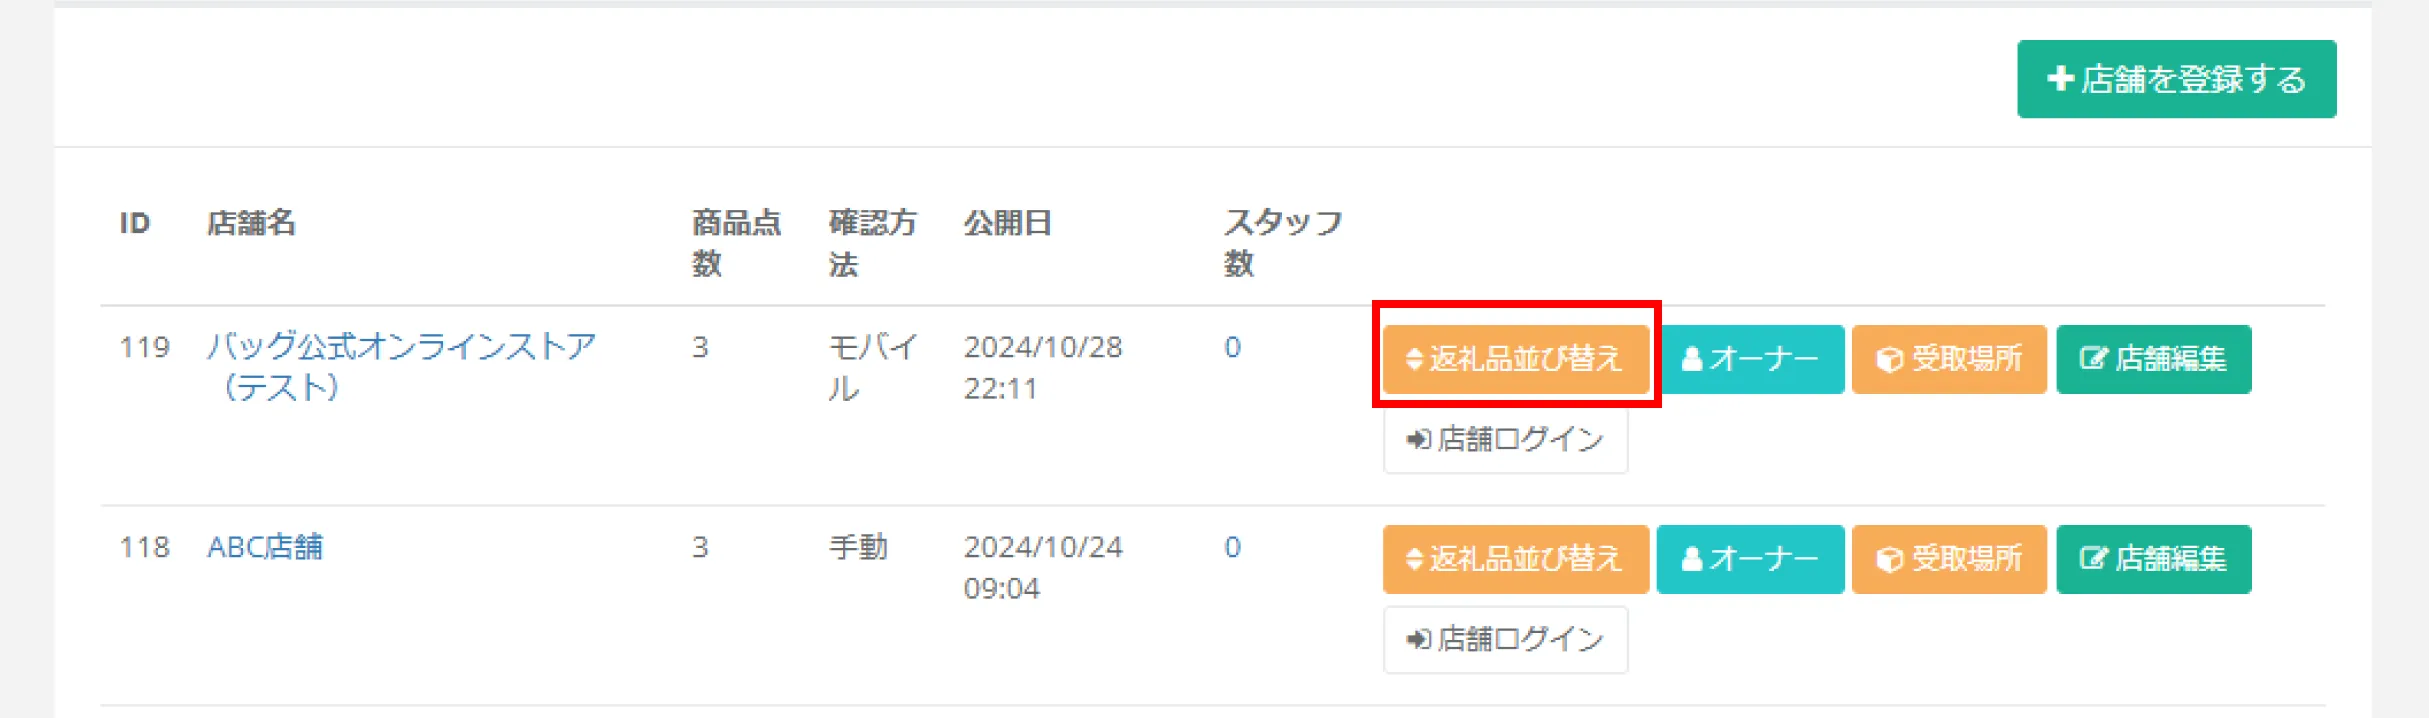Edit ABC店舗 via 店舗編集
Image resolution: width=2429 pixels, height=718 pixels.
click(2154, 559)
